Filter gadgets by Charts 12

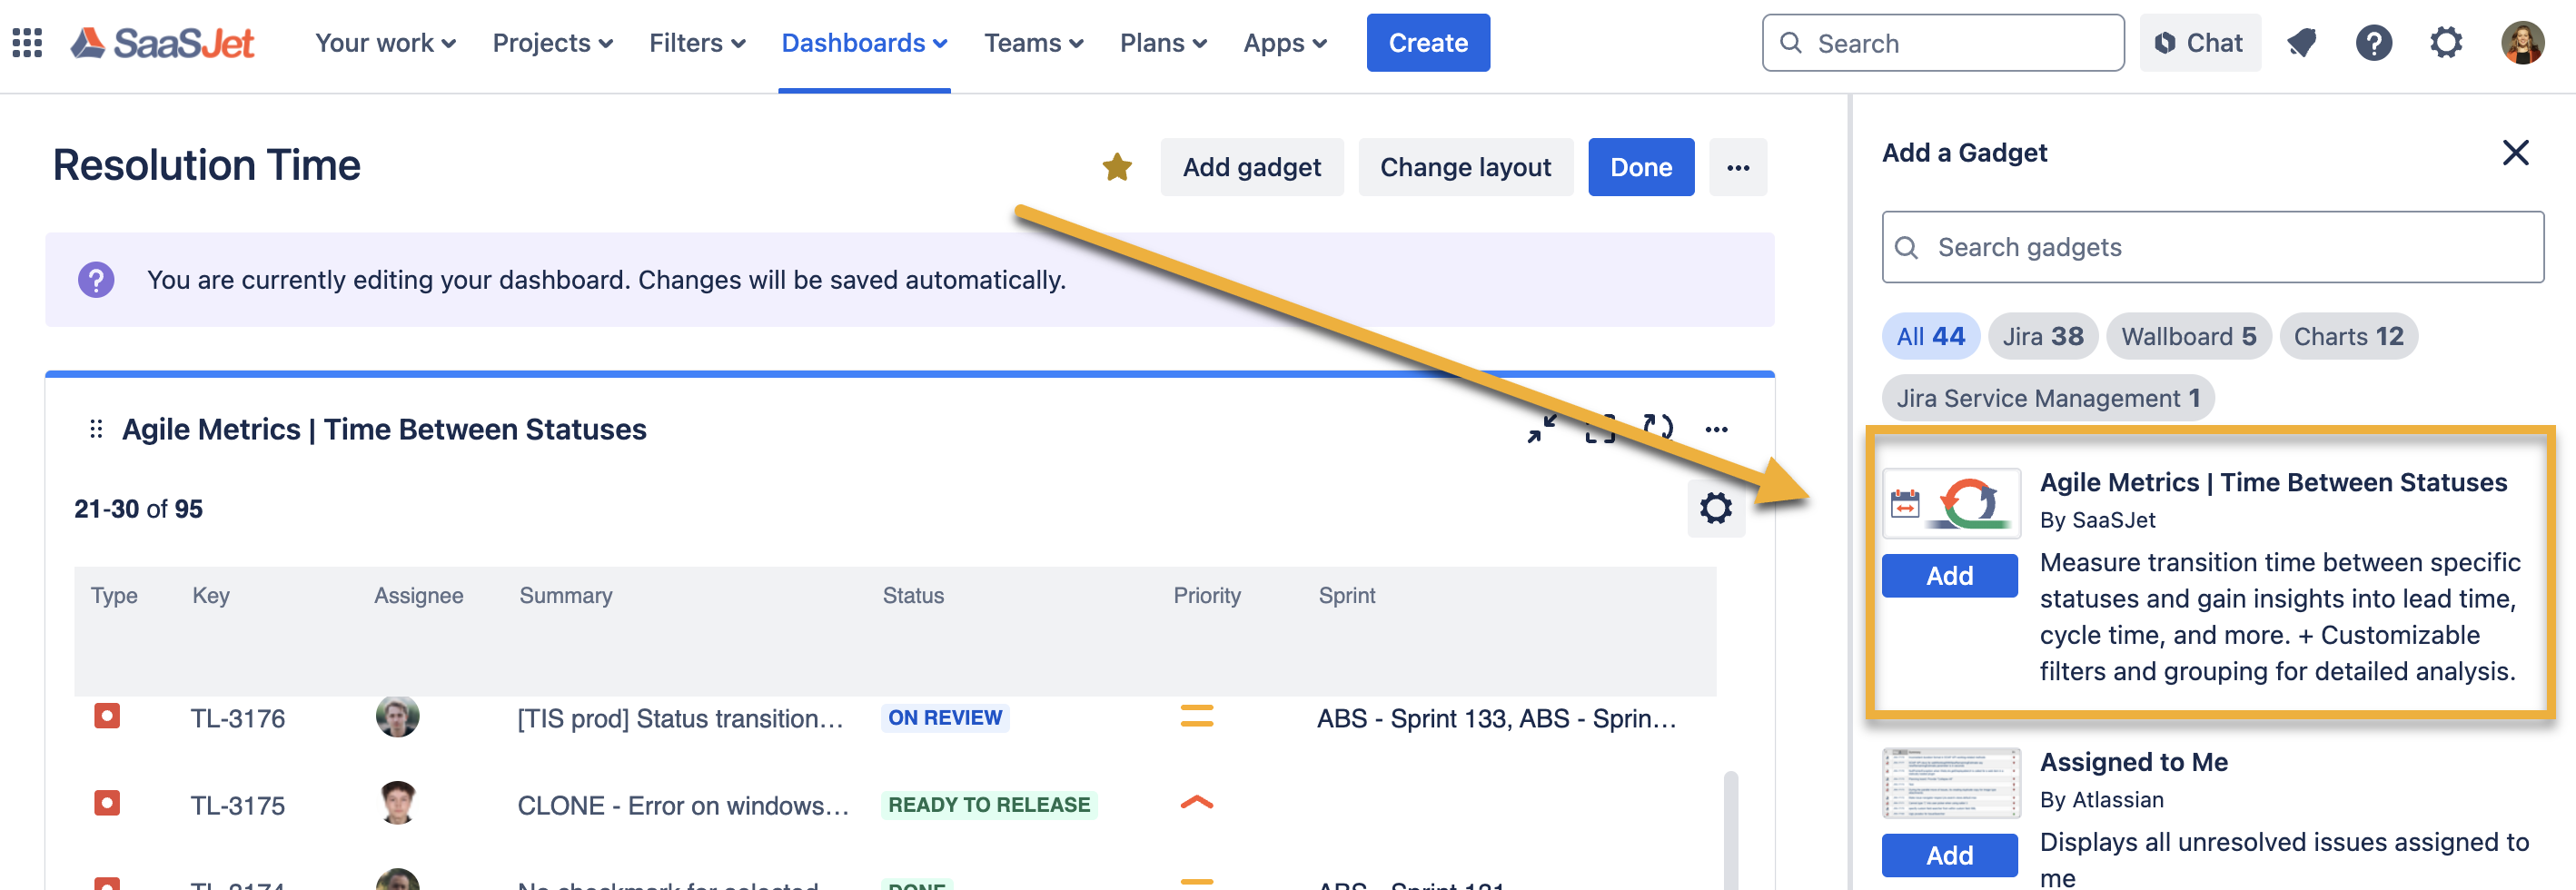click(x=2348, y=336)
